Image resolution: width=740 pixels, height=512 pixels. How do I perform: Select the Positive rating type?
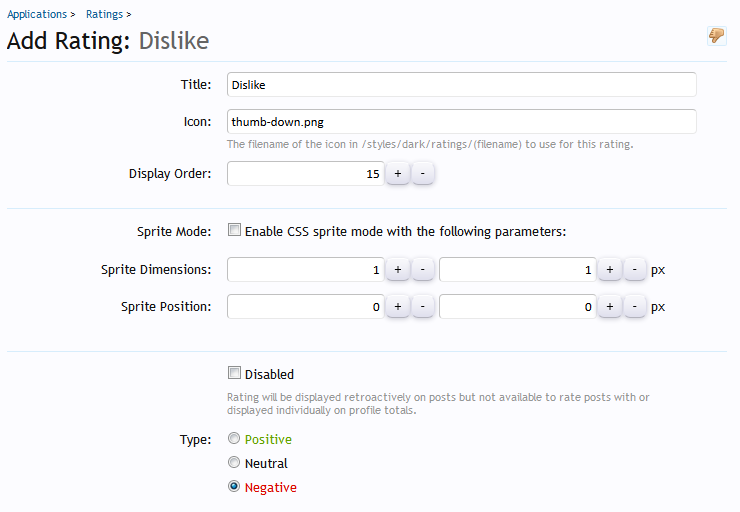coord(235,438)
